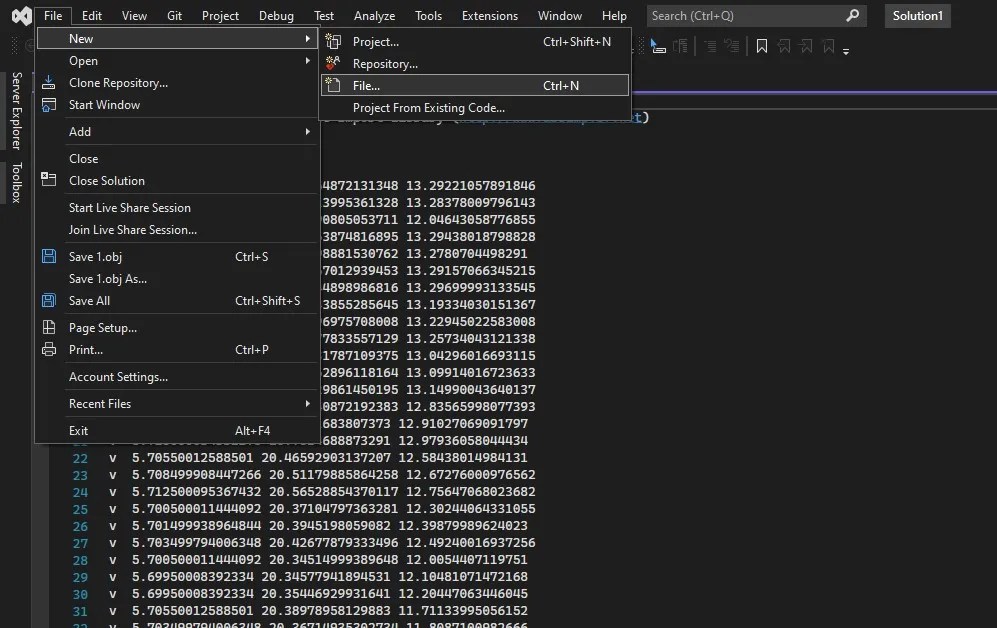Click the previous bookmark toolbar icon

coord(784,45)
